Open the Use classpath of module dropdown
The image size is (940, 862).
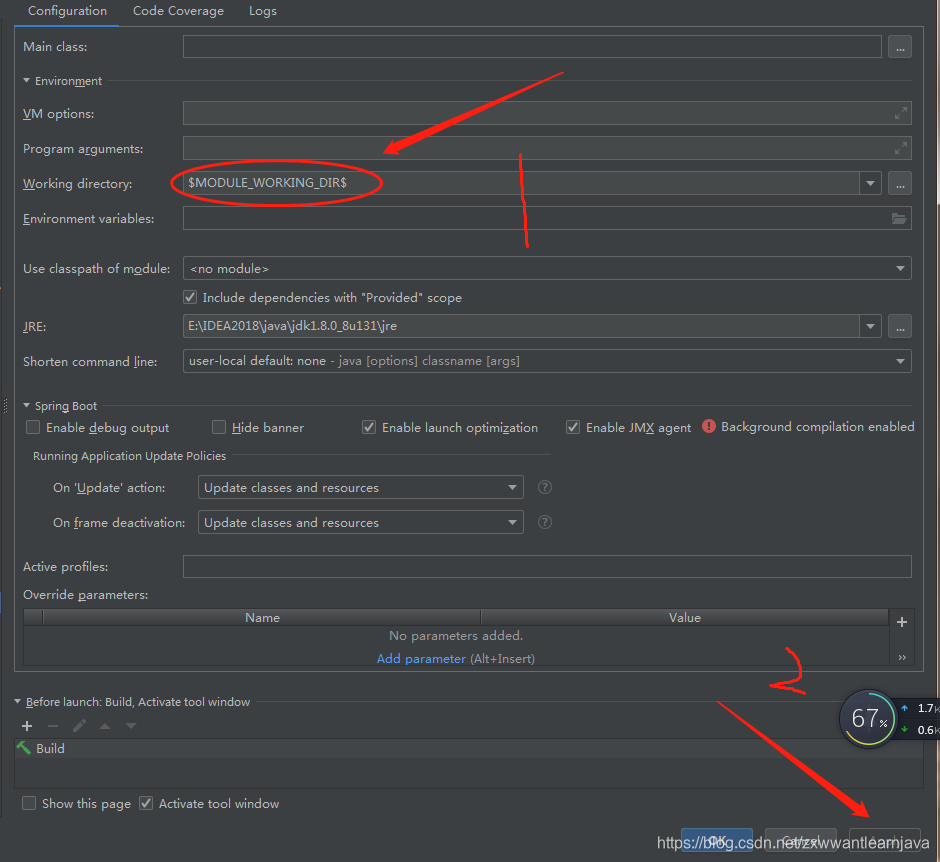[x=547, y=269]
